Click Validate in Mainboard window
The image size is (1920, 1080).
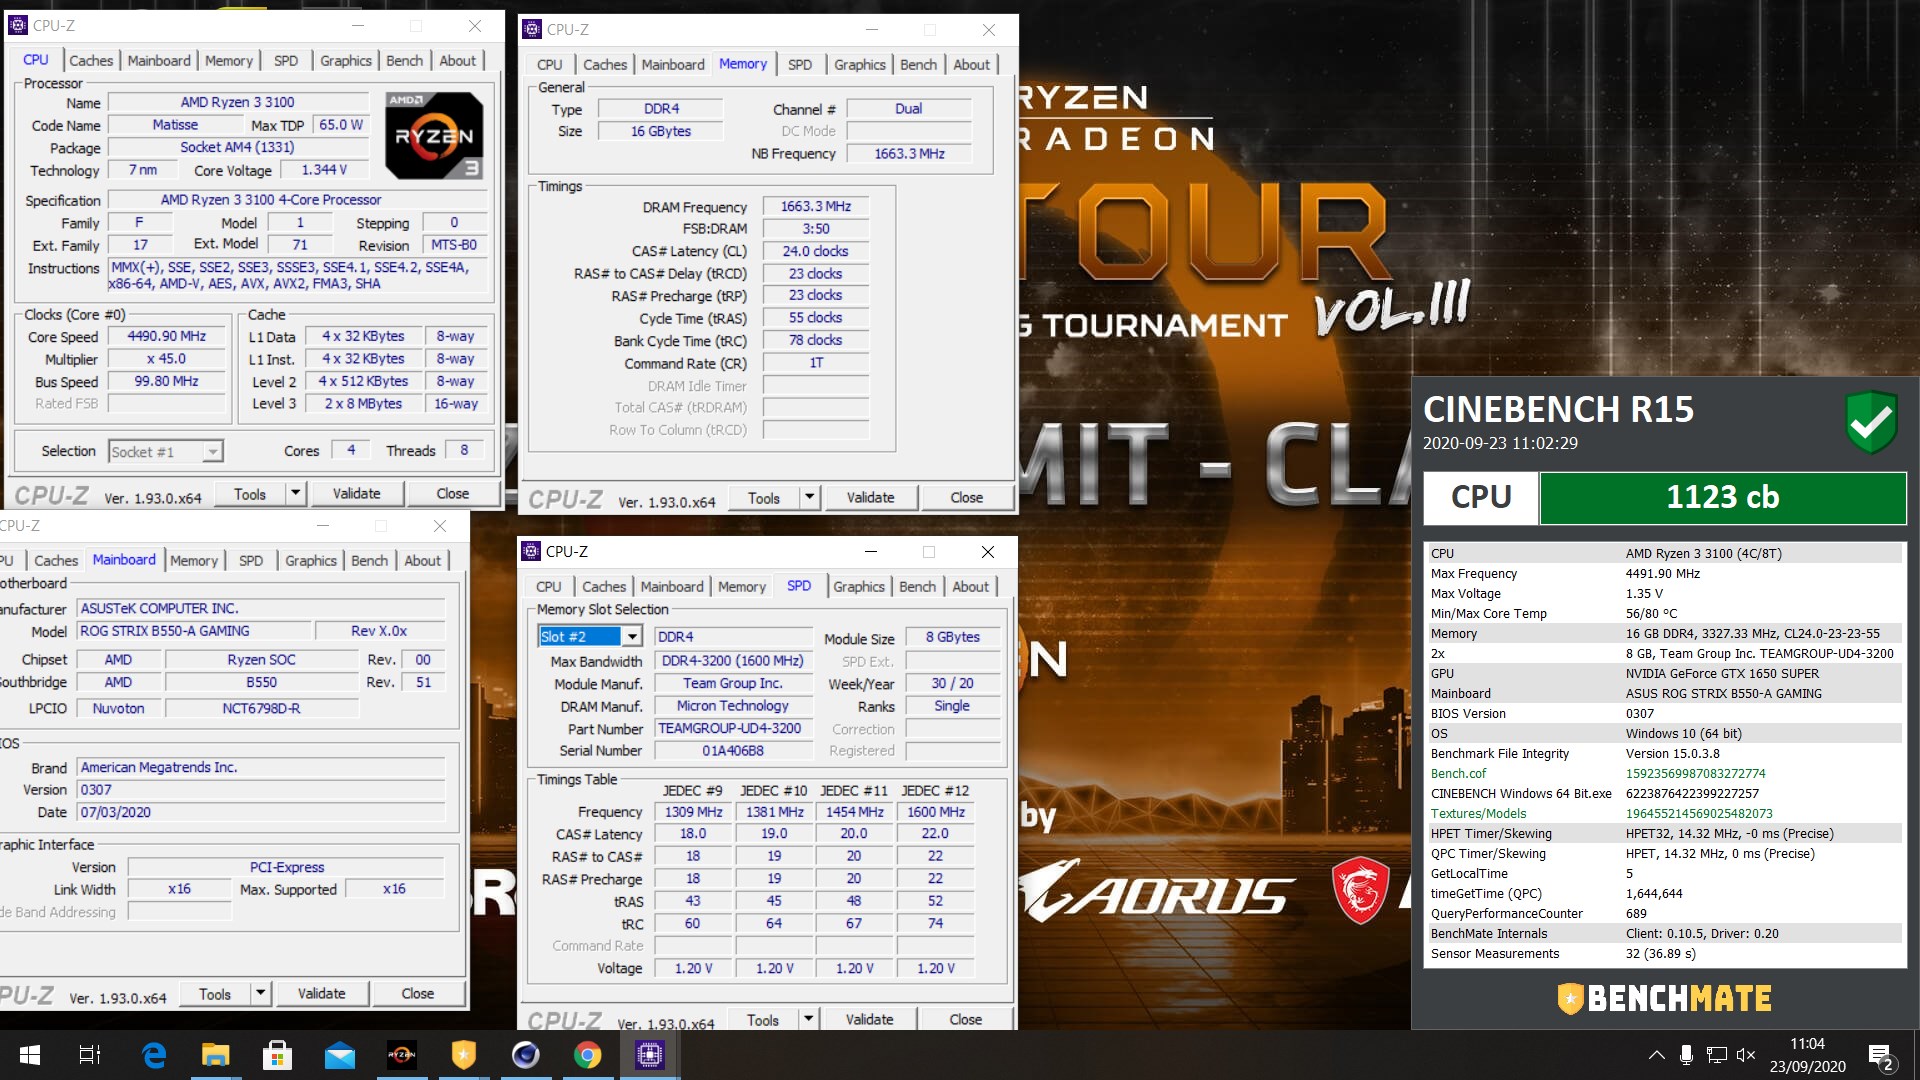point(321,993)
